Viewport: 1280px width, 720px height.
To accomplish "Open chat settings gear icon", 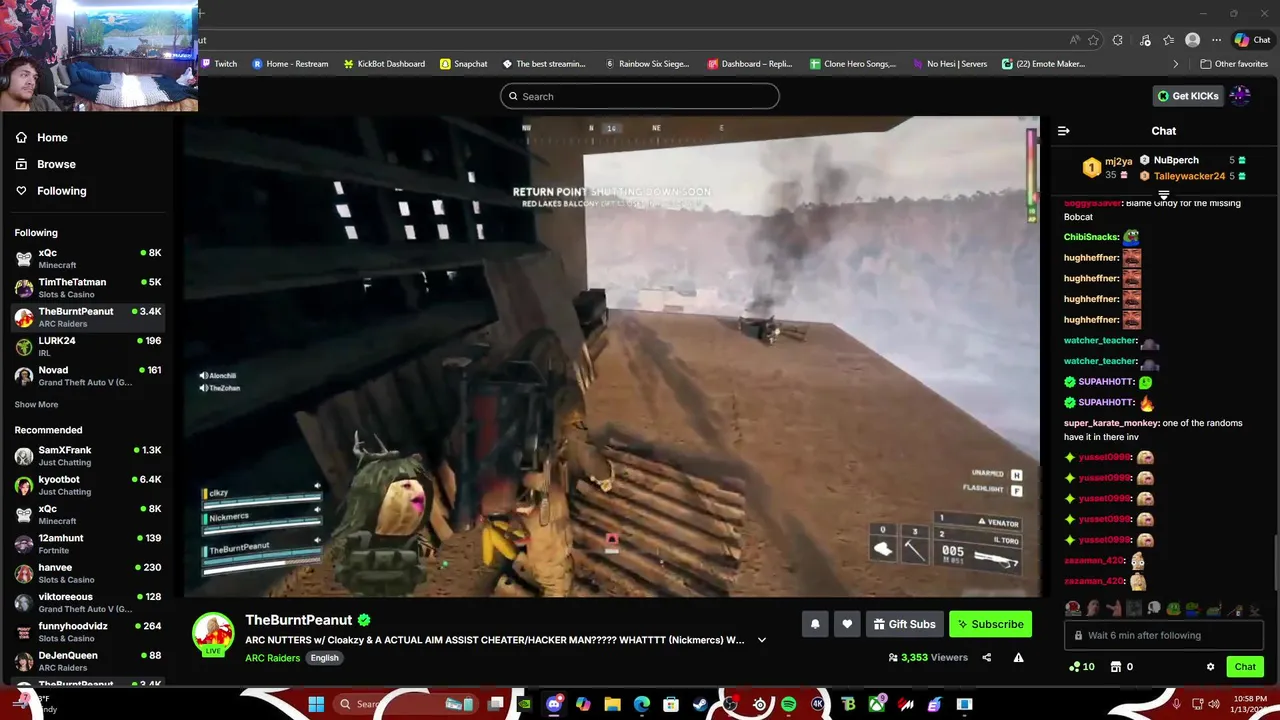I will [x=1210, y=667].
